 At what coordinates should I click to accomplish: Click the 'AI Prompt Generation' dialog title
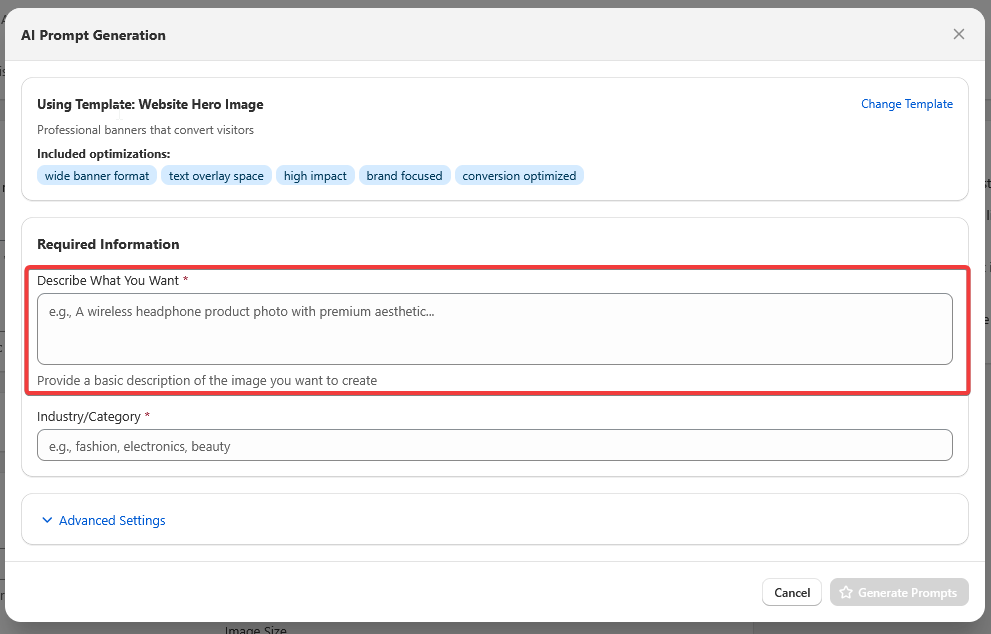pyautogui.click(x=93, y=35)
